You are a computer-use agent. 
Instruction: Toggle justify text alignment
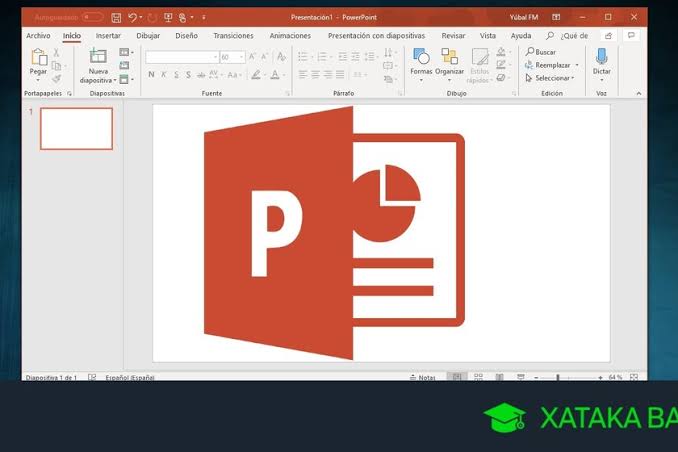click(x=340, y=75)
